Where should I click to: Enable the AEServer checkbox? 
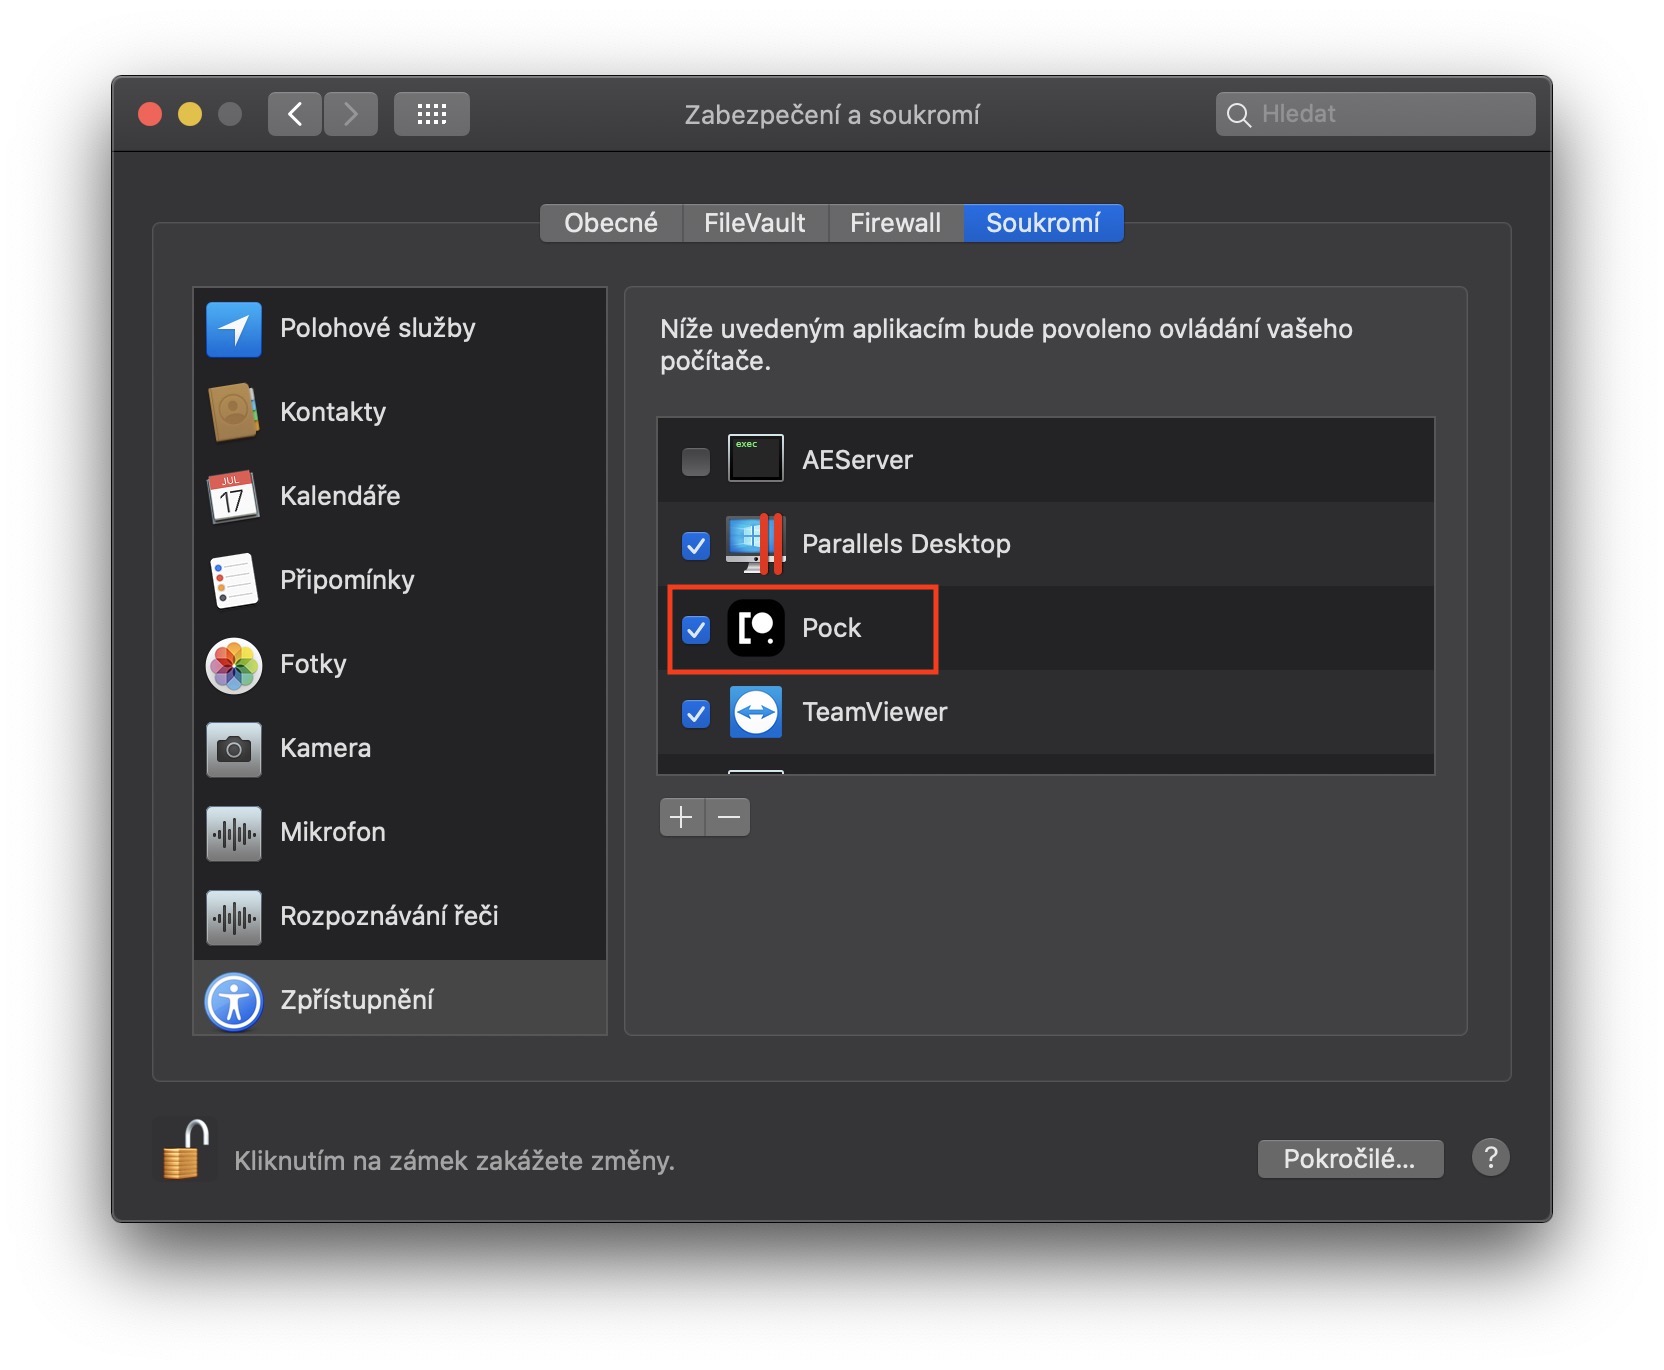696,461
